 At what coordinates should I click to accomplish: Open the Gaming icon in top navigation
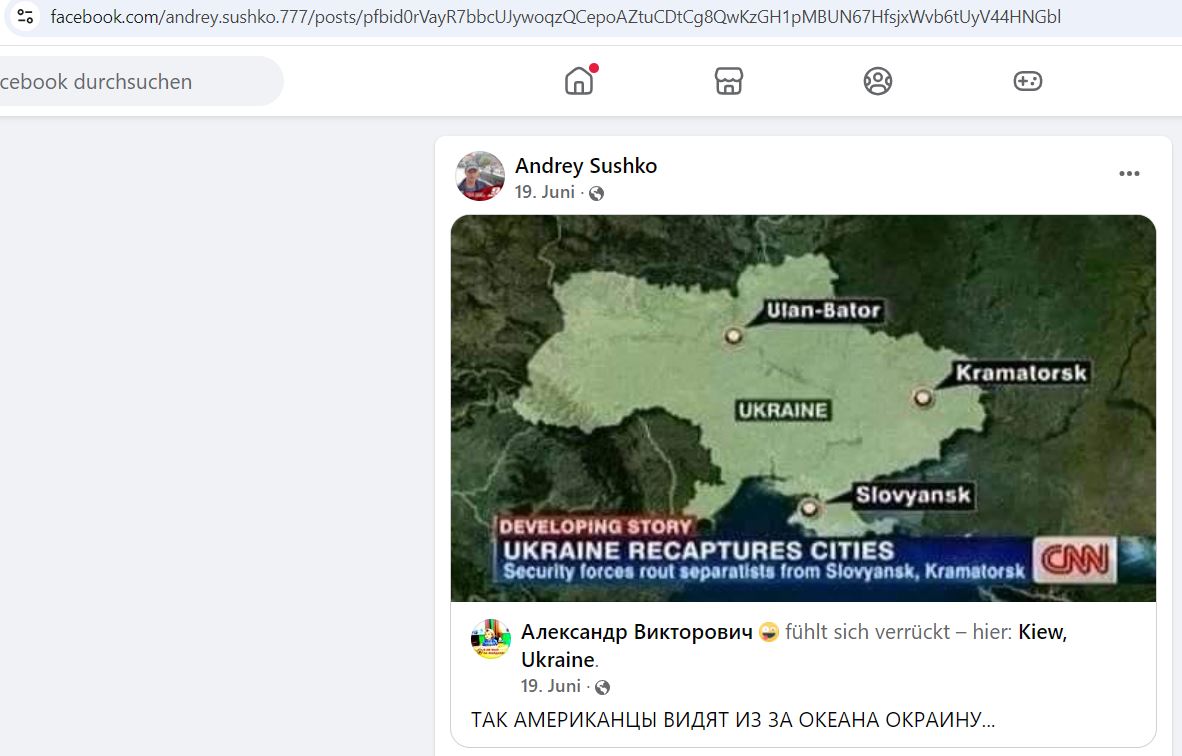[x=1027, y=81]
